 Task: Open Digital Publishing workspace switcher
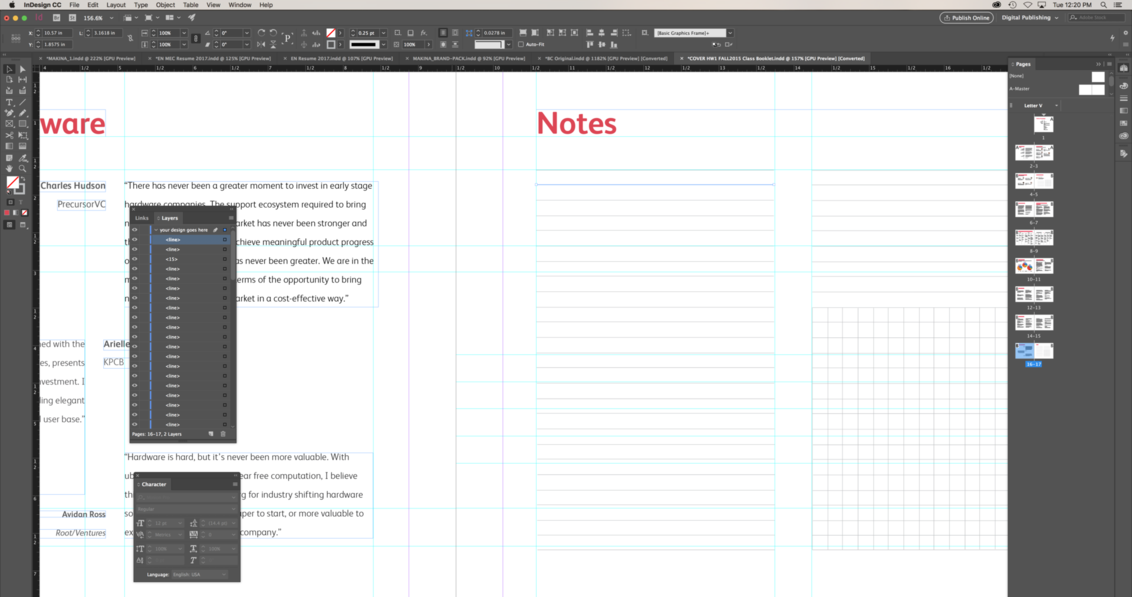1030,17
